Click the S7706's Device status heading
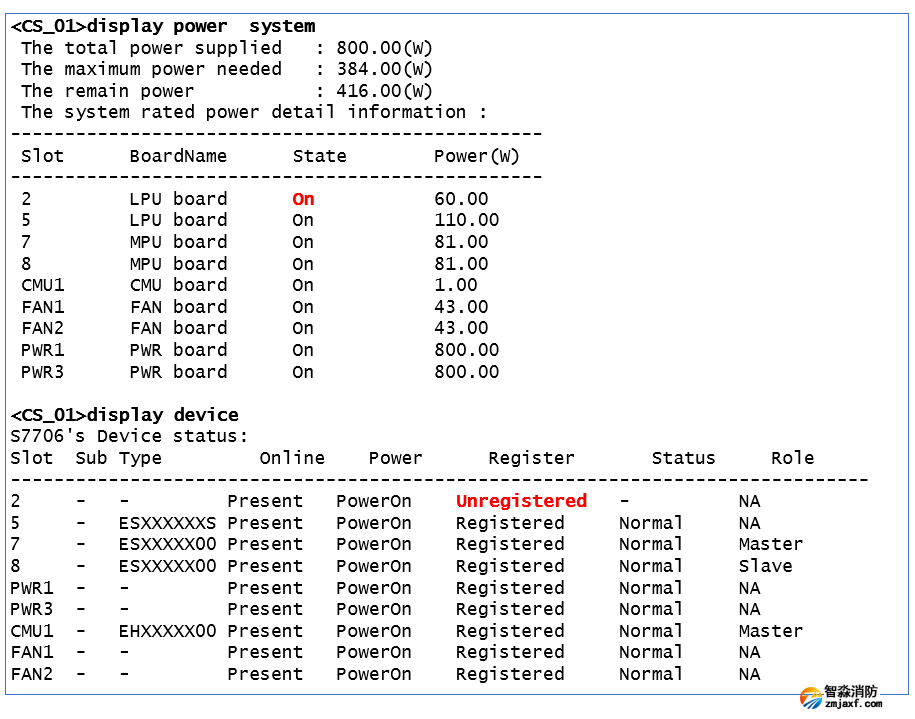The image size is (915, 719). [129, 436]
